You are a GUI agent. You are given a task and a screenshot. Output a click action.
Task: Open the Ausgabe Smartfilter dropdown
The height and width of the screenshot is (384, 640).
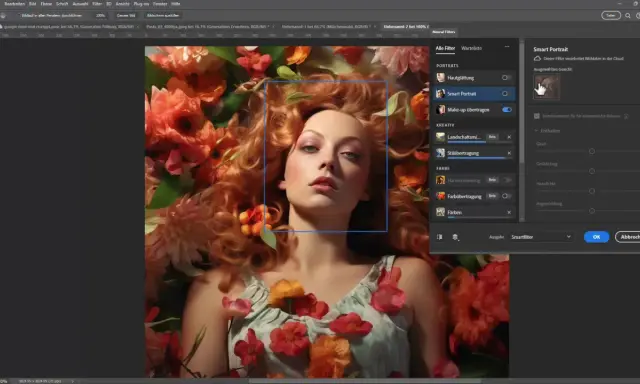coord(540,237)
